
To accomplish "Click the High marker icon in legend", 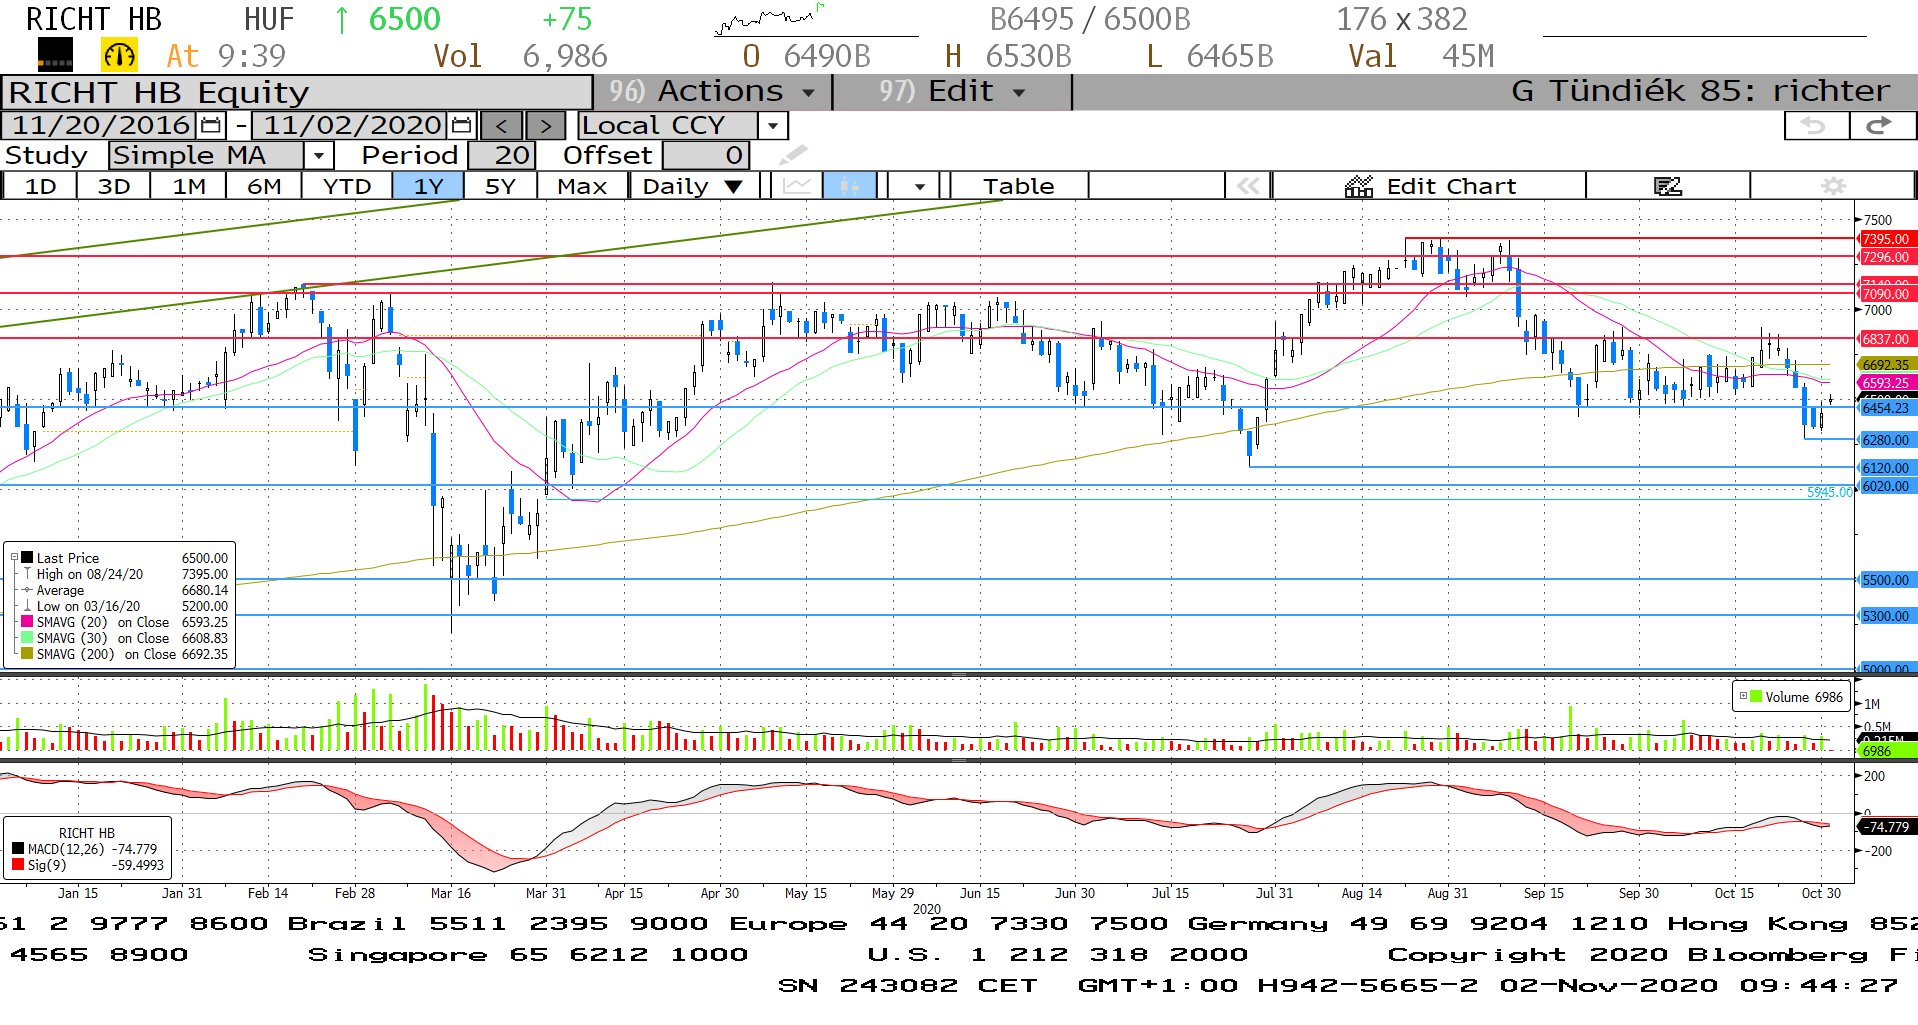I will [x=27, y=574].
